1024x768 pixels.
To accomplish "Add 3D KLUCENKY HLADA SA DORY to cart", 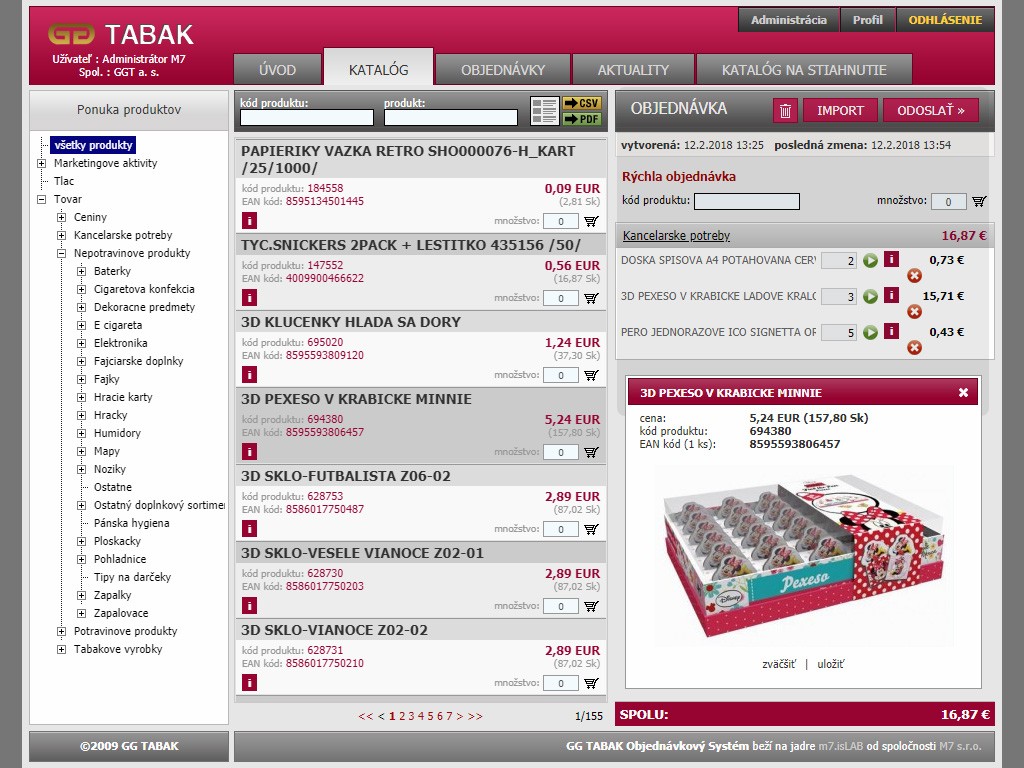I will (591, 375).
